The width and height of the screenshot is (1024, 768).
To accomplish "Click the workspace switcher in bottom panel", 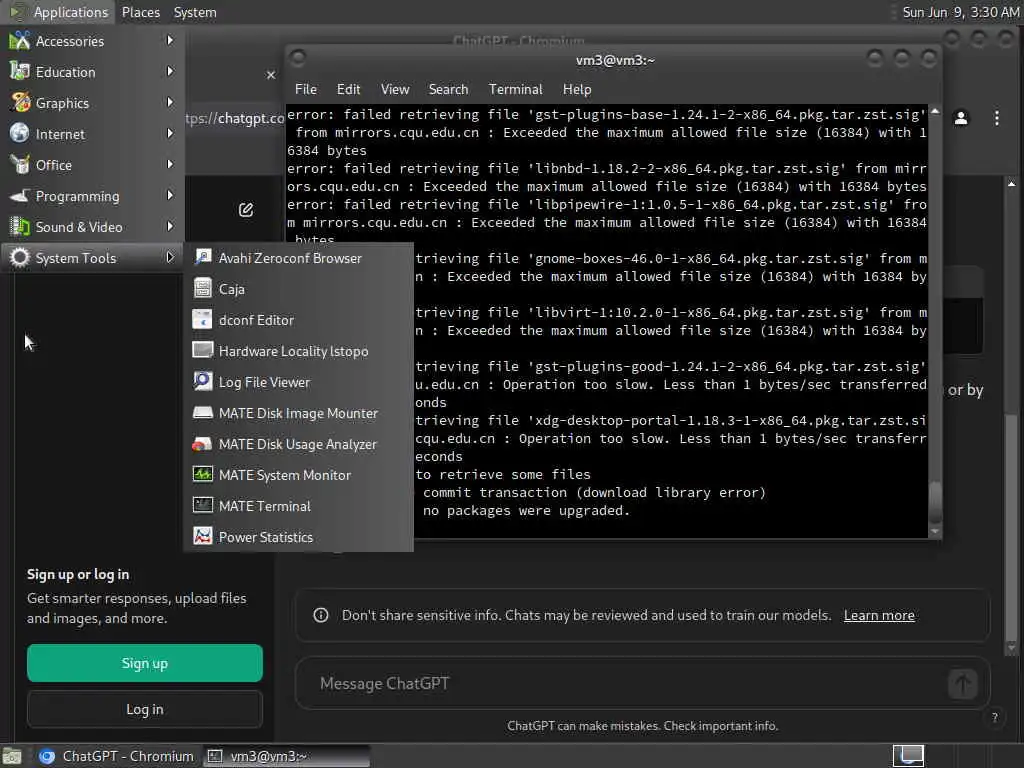I will pos(908,756).
